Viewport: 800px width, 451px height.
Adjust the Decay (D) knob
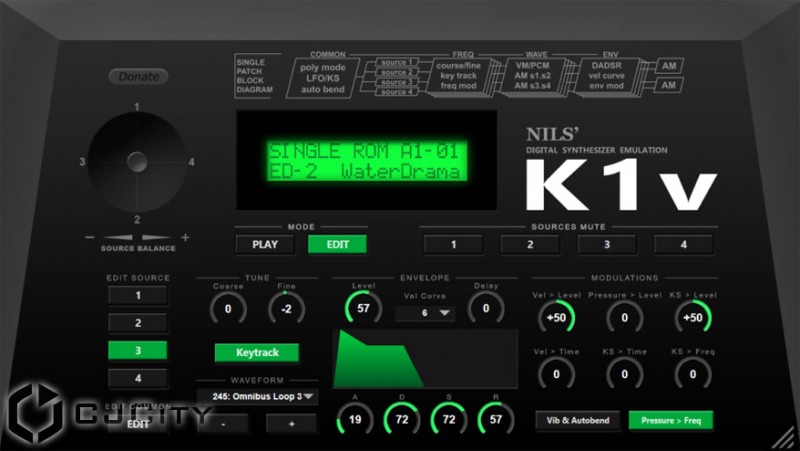click(402, 419)
